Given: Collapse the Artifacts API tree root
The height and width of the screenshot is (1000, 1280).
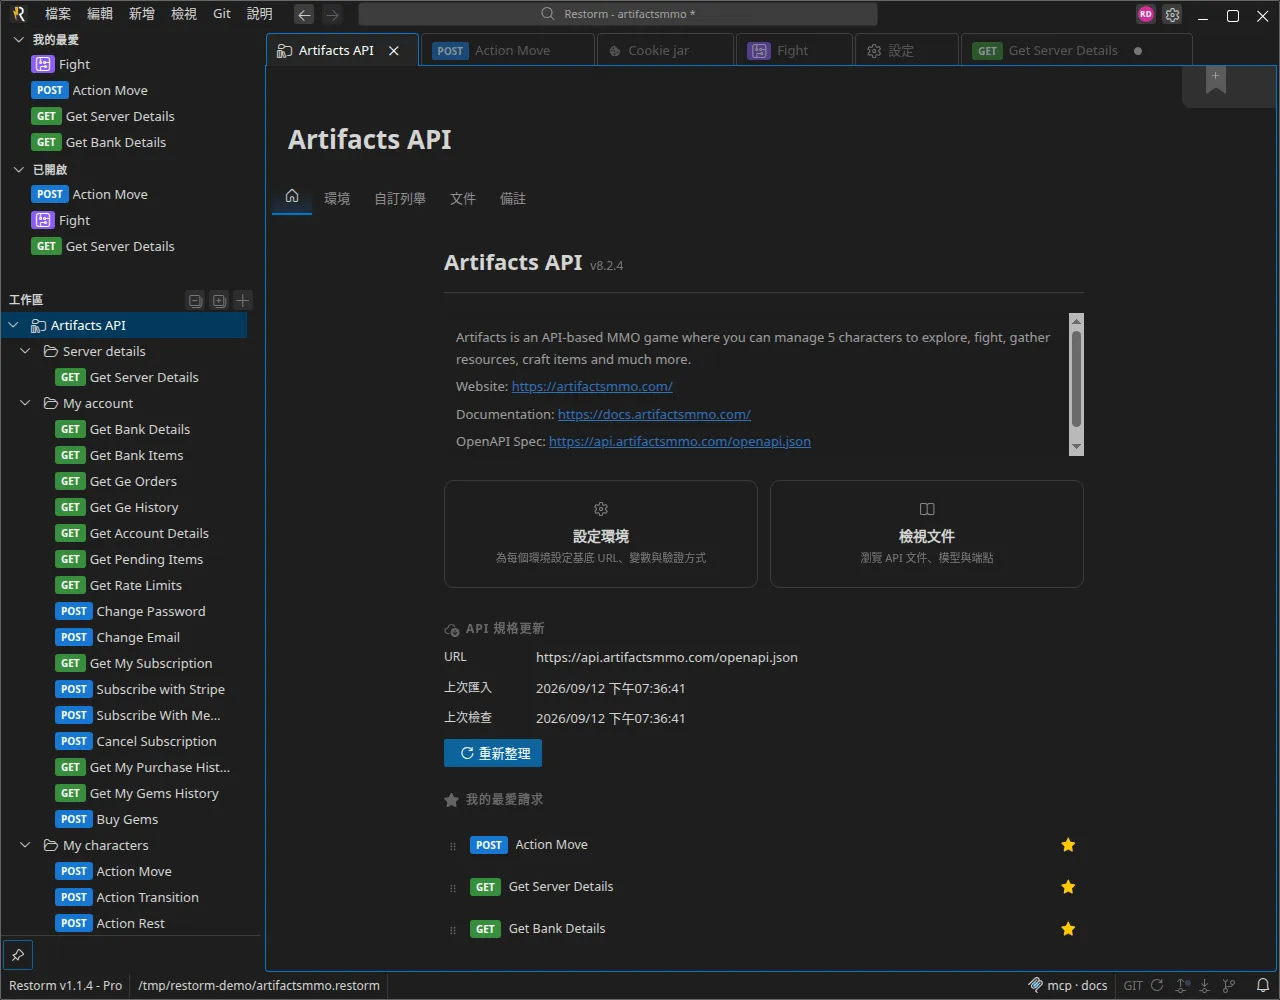Looking at the screenshot, I should 14,326.
